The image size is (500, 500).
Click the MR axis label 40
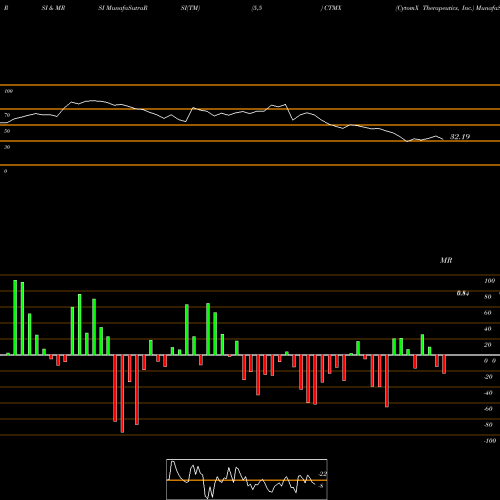tap(488, 329)
